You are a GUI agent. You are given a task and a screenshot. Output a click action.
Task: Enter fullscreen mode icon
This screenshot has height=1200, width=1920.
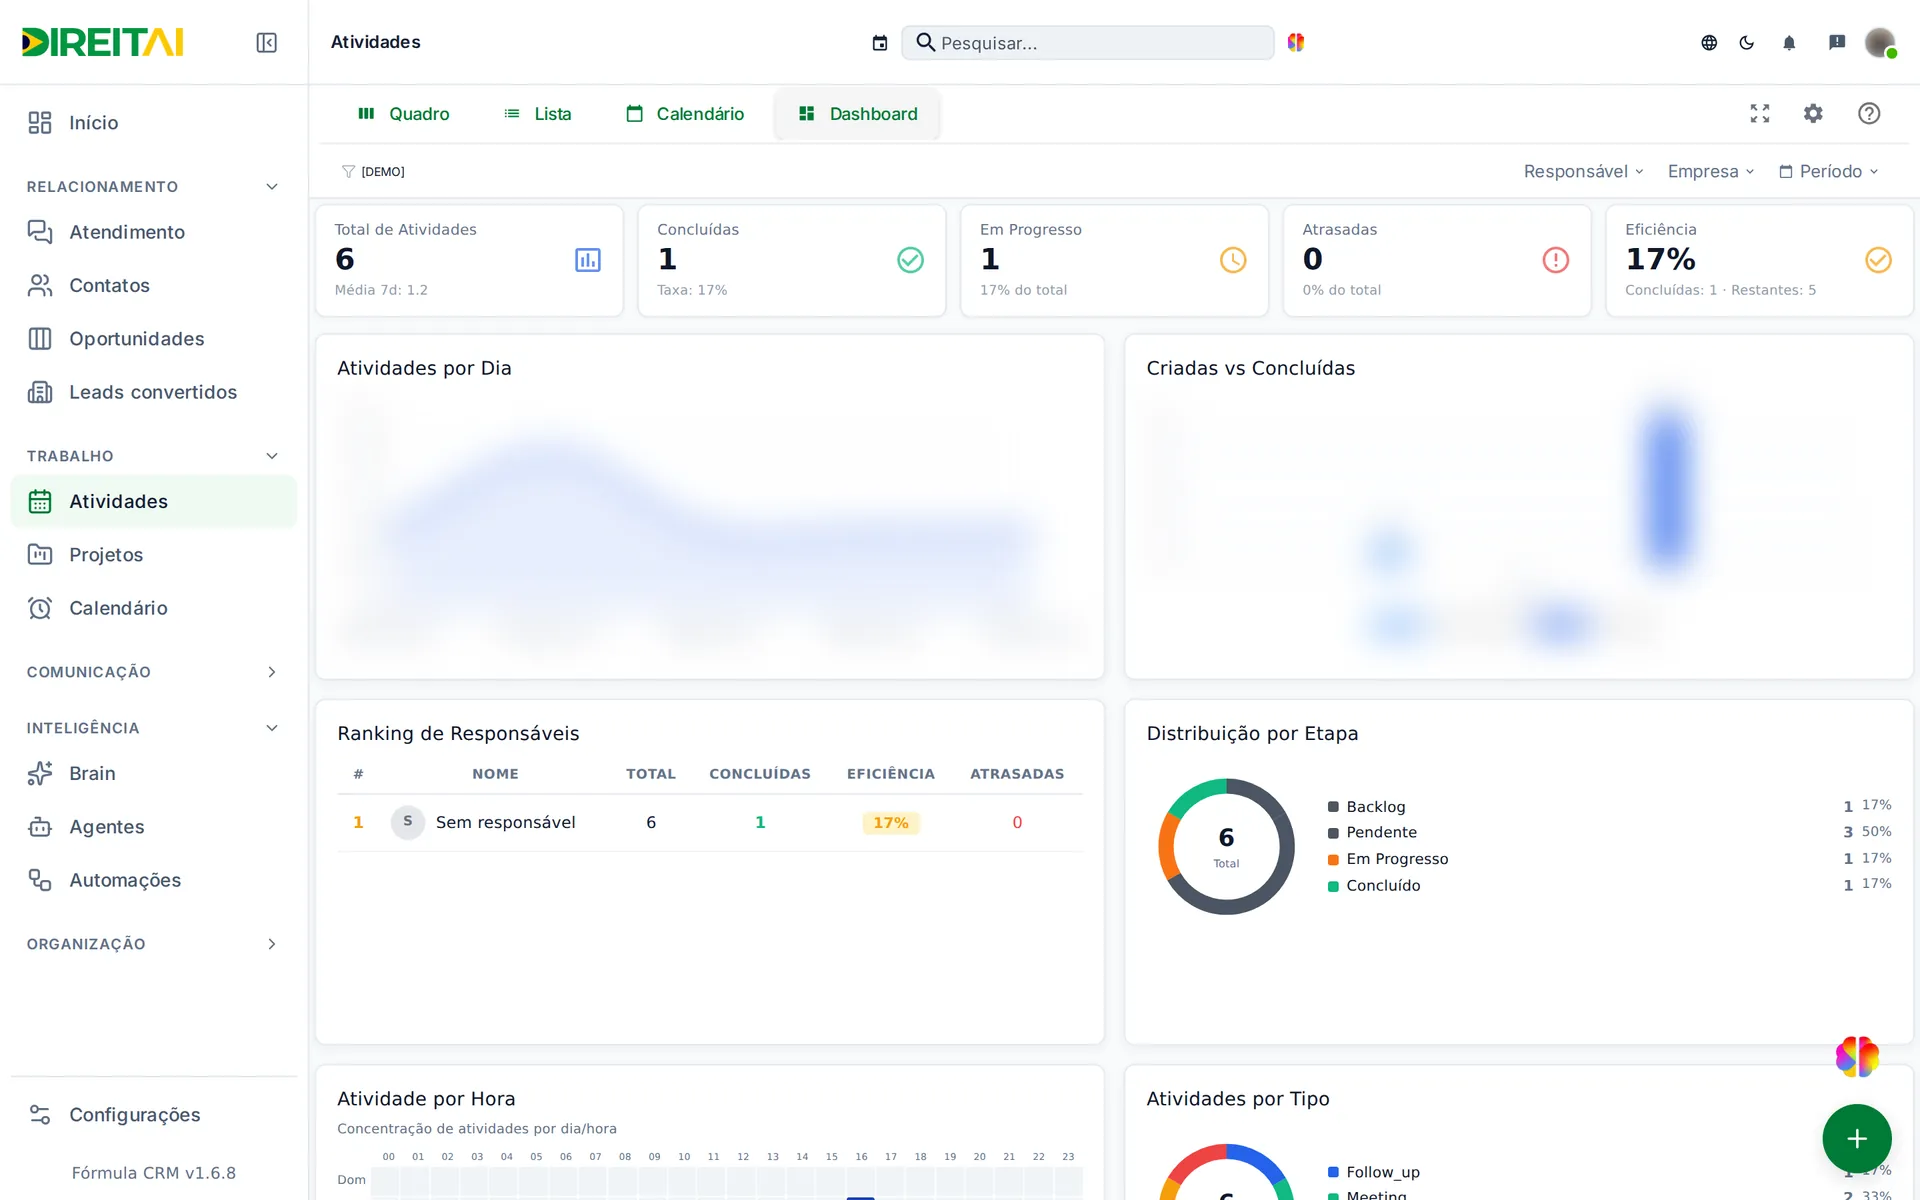tap(1760, 113)
